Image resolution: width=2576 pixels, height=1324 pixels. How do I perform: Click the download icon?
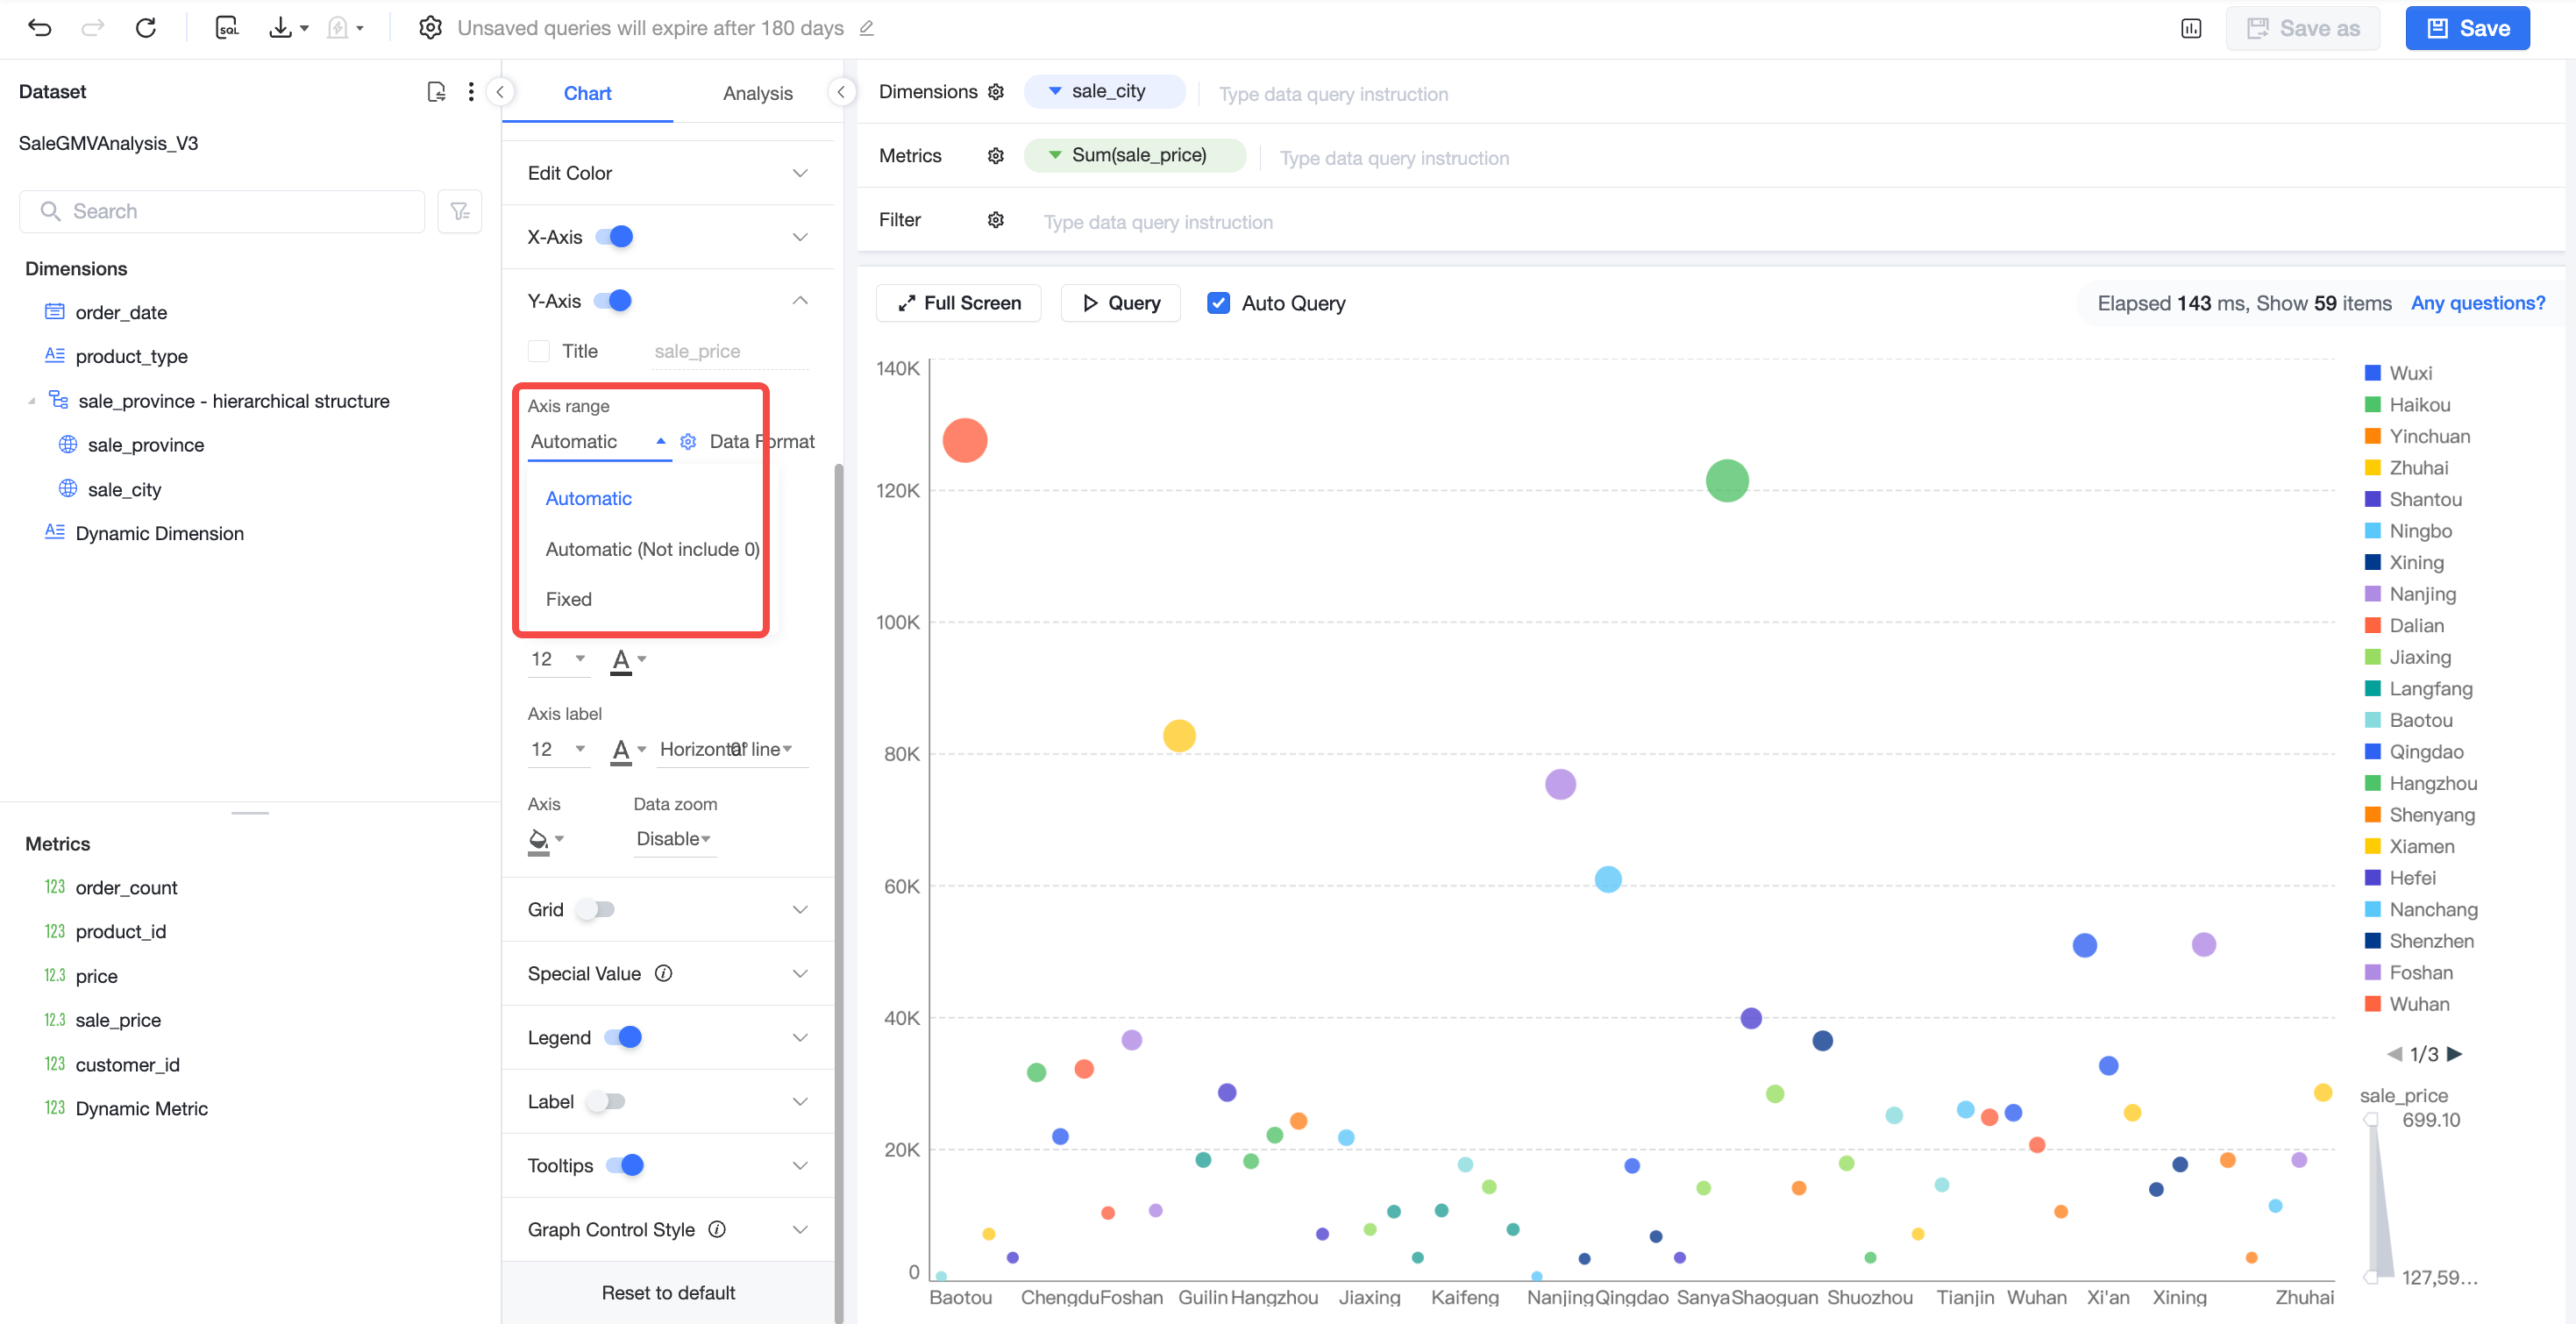click(280, 28)
